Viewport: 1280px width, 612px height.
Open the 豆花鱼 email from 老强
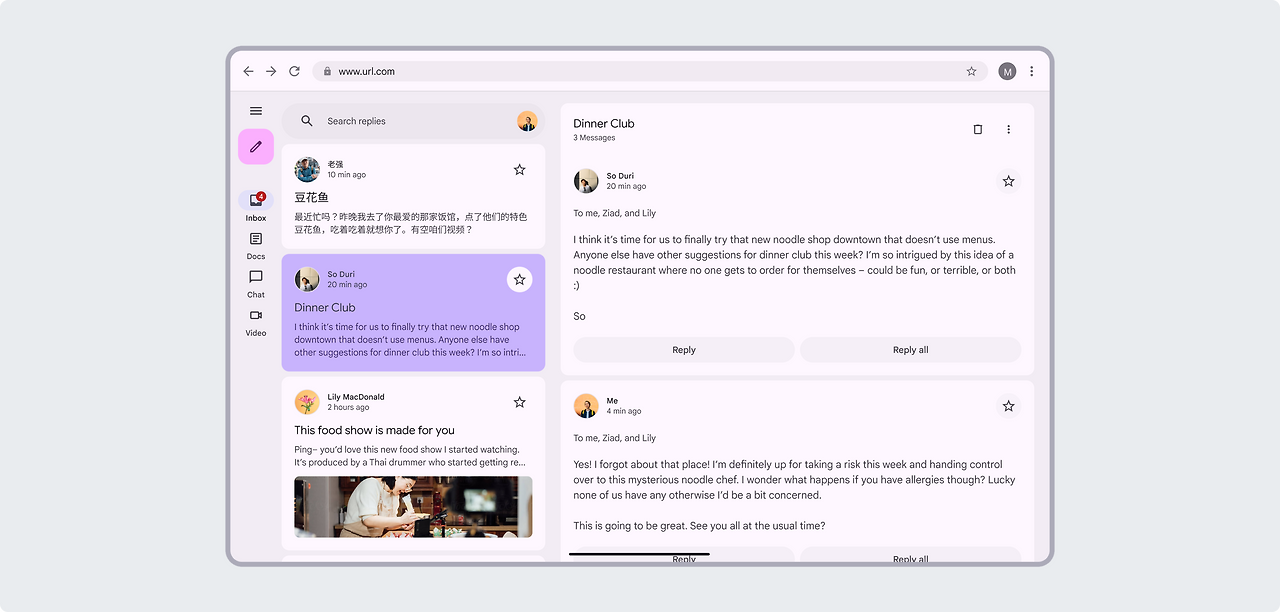(413, 196)
